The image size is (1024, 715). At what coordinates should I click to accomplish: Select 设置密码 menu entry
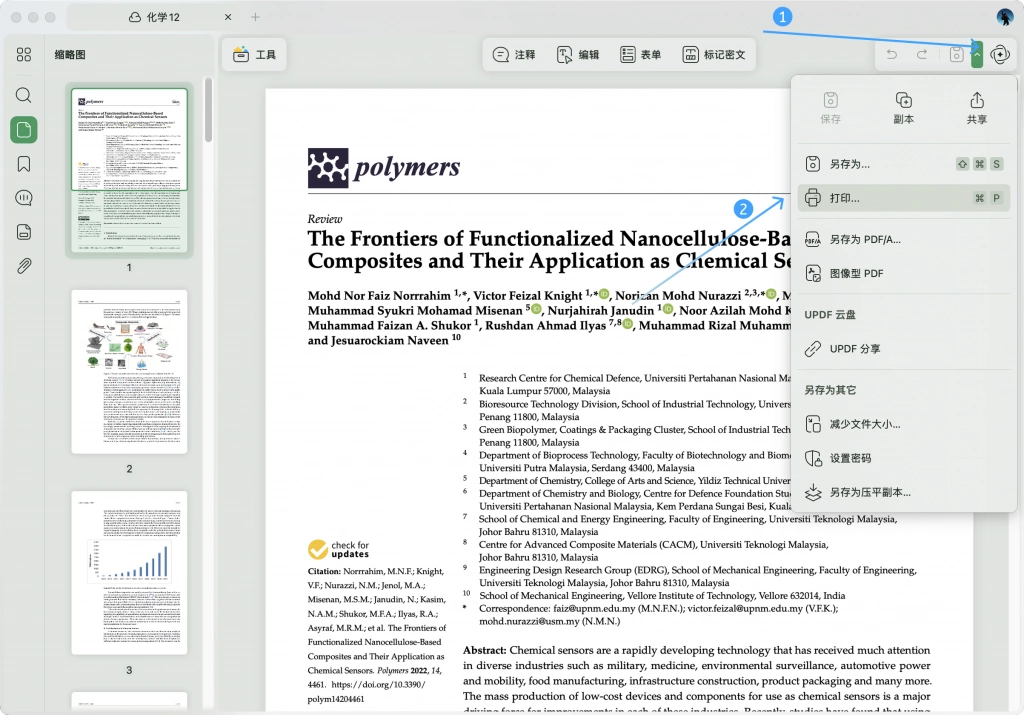click(x=903, y=458)
